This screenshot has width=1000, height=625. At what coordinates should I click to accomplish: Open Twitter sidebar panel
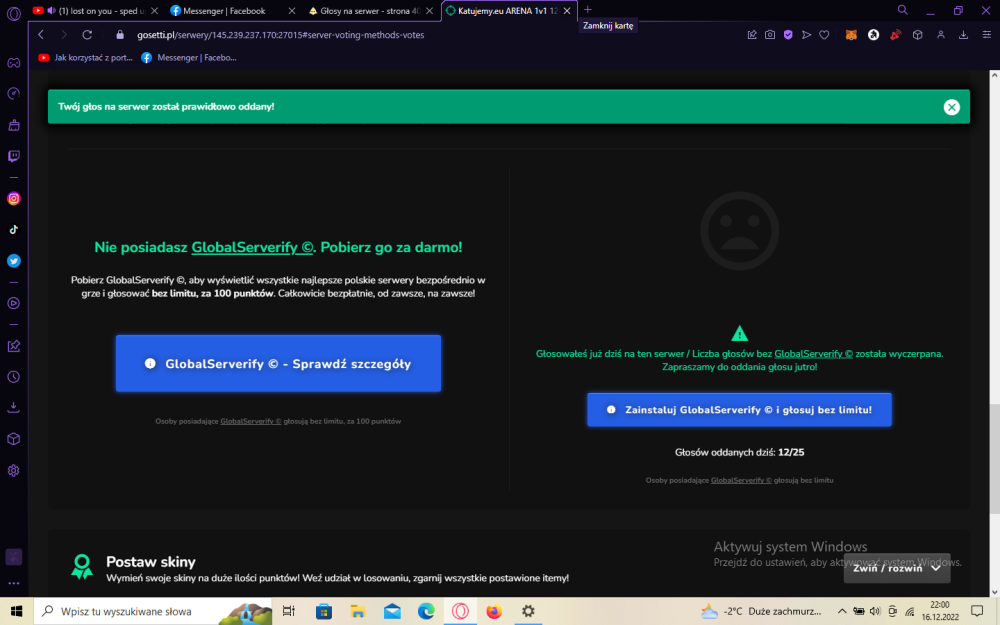[13, 261]
